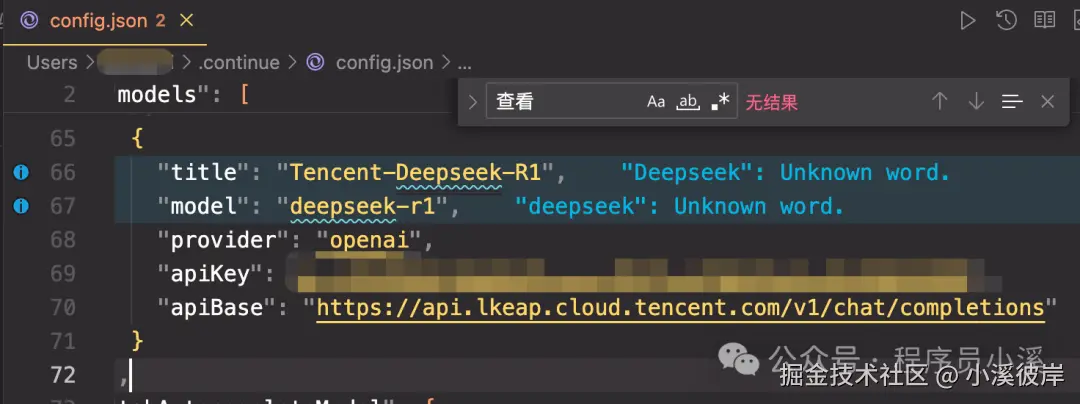The height and width of the screenshot is (404, 1080).
Task: Go to next match arrow
Action: click(x=976, y=102)
